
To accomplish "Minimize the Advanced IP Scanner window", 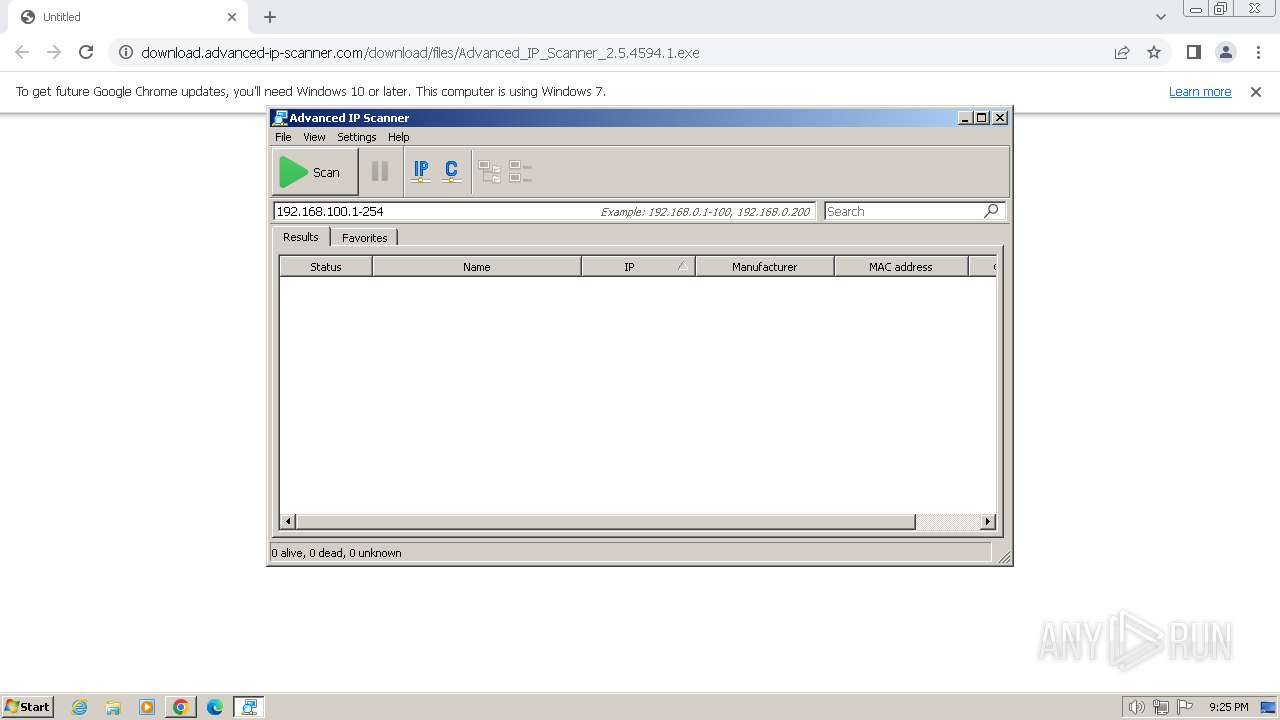I will click(965, 118).
